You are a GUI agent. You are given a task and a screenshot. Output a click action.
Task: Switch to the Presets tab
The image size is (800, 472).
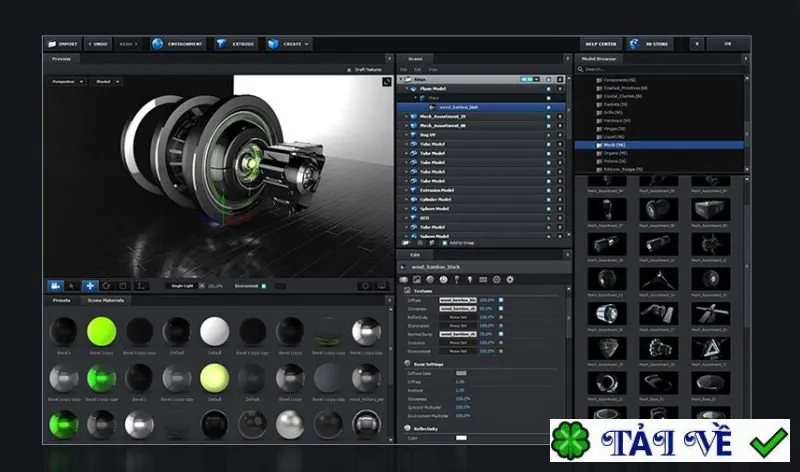point(62,300)
